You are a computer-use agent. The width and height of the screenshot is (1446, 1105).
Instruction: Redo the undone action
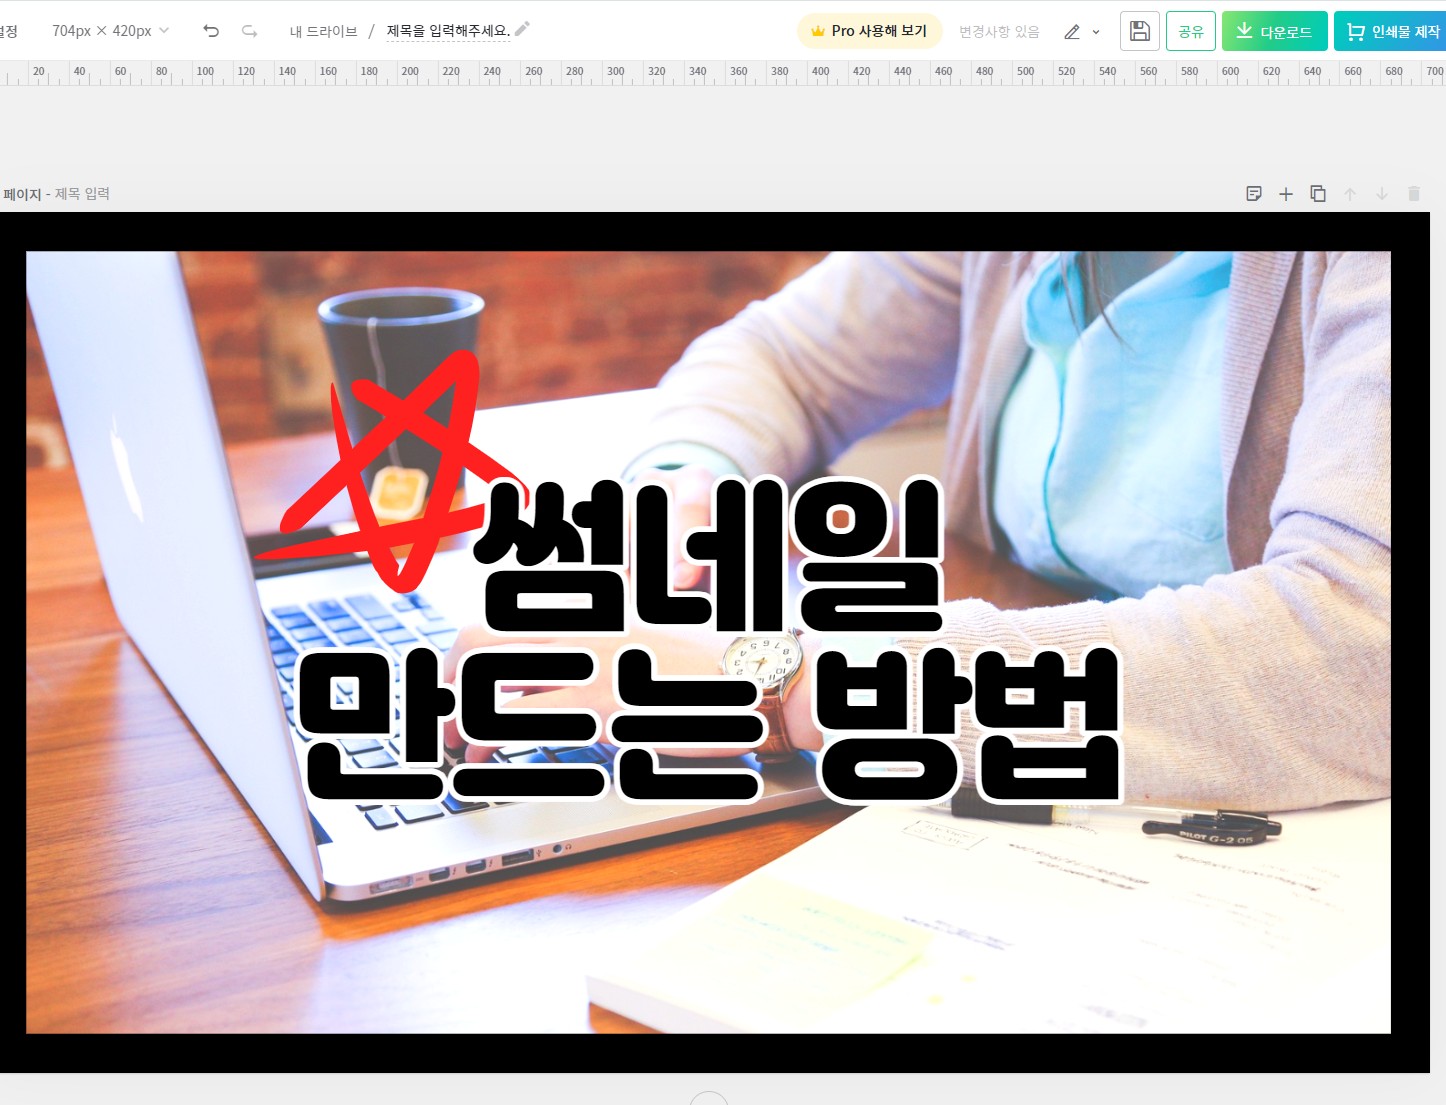point(249,31)
